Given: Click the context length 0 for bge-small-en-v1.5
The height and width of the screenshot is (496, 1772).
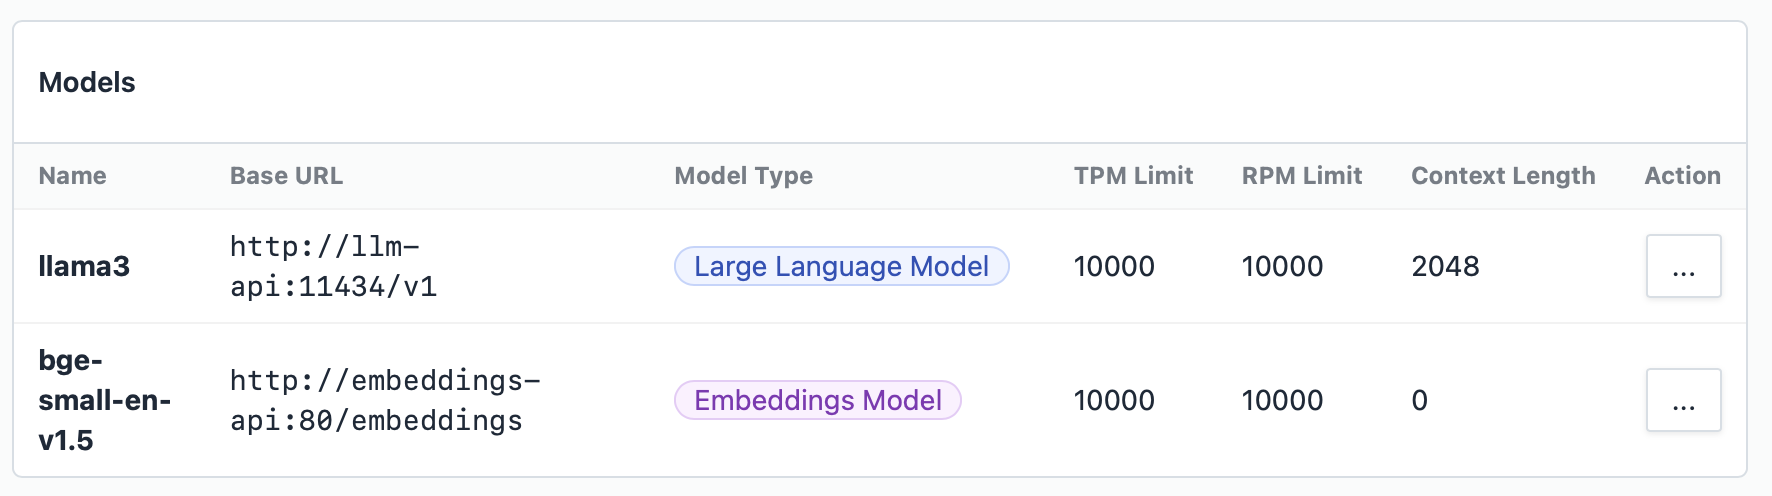Looking at the screenshot, I should click(1419, 400).
